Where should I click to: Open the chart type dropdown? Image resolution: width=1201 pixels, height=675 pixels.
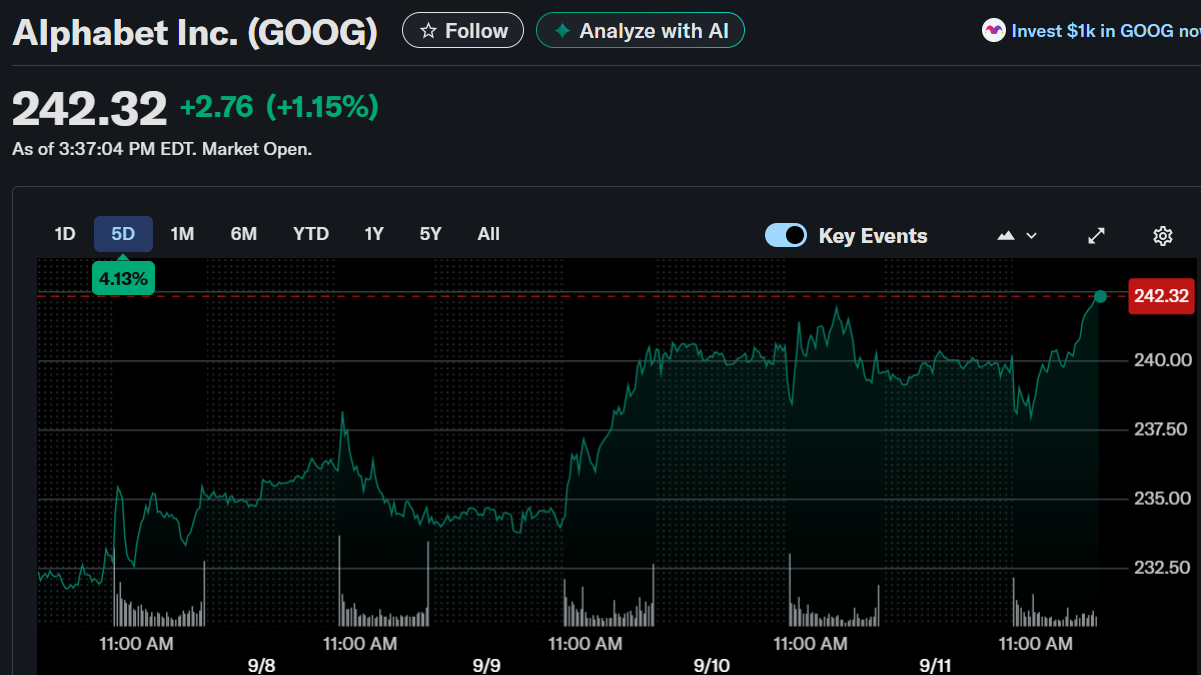click(x=1018, y=236)
